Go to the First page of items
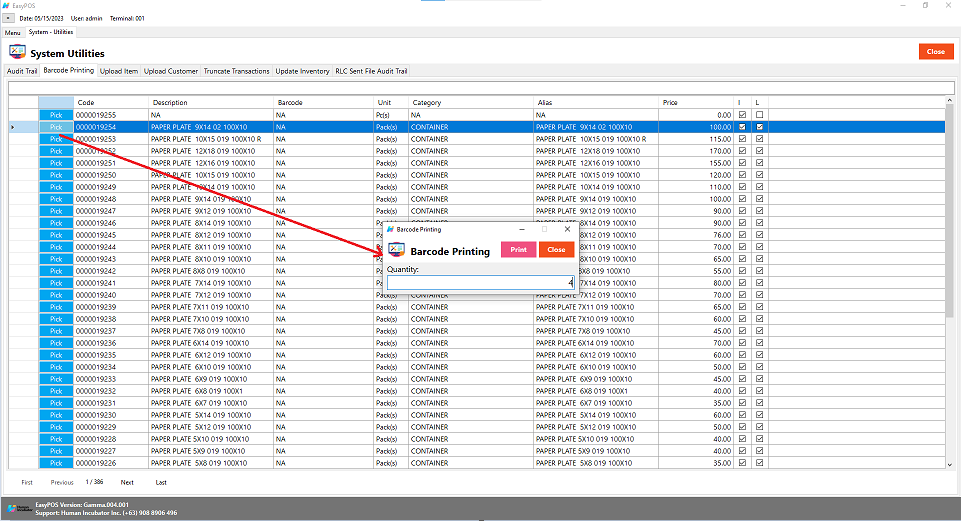The height and width of the screenshot is (521, 961). pos(27,482)
